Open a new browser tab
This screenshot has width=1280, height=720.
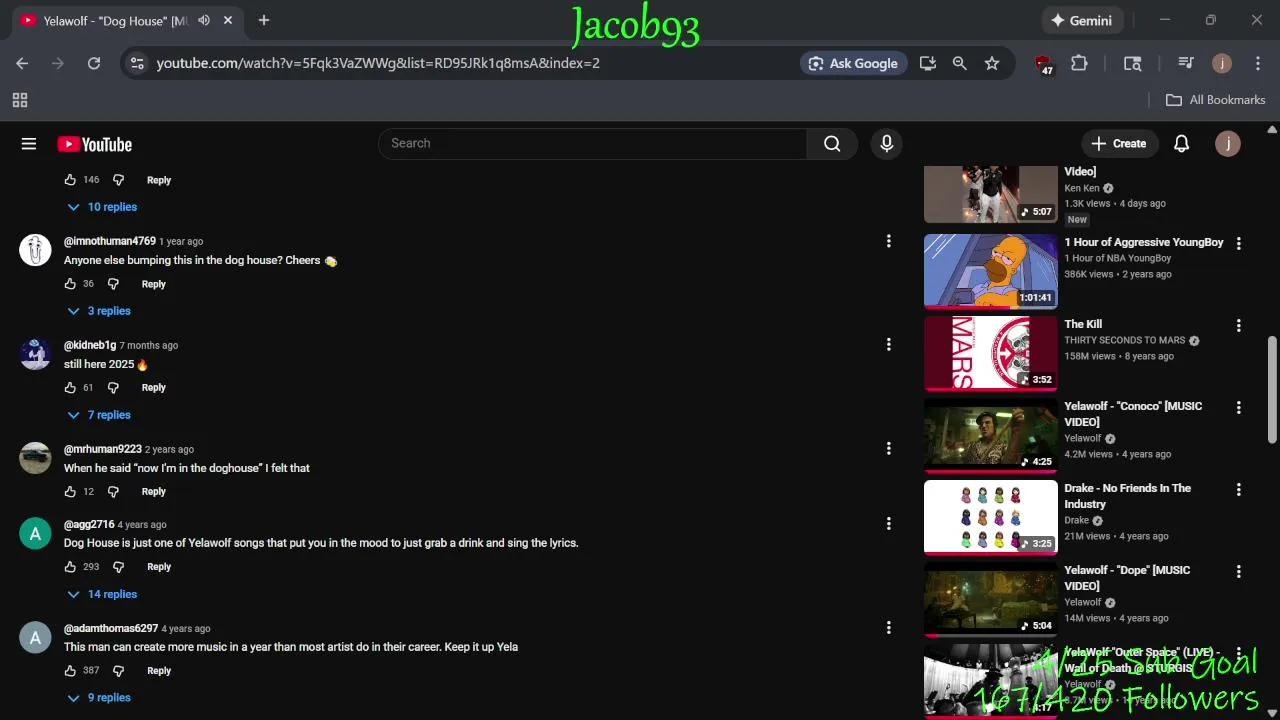(264, 20)
